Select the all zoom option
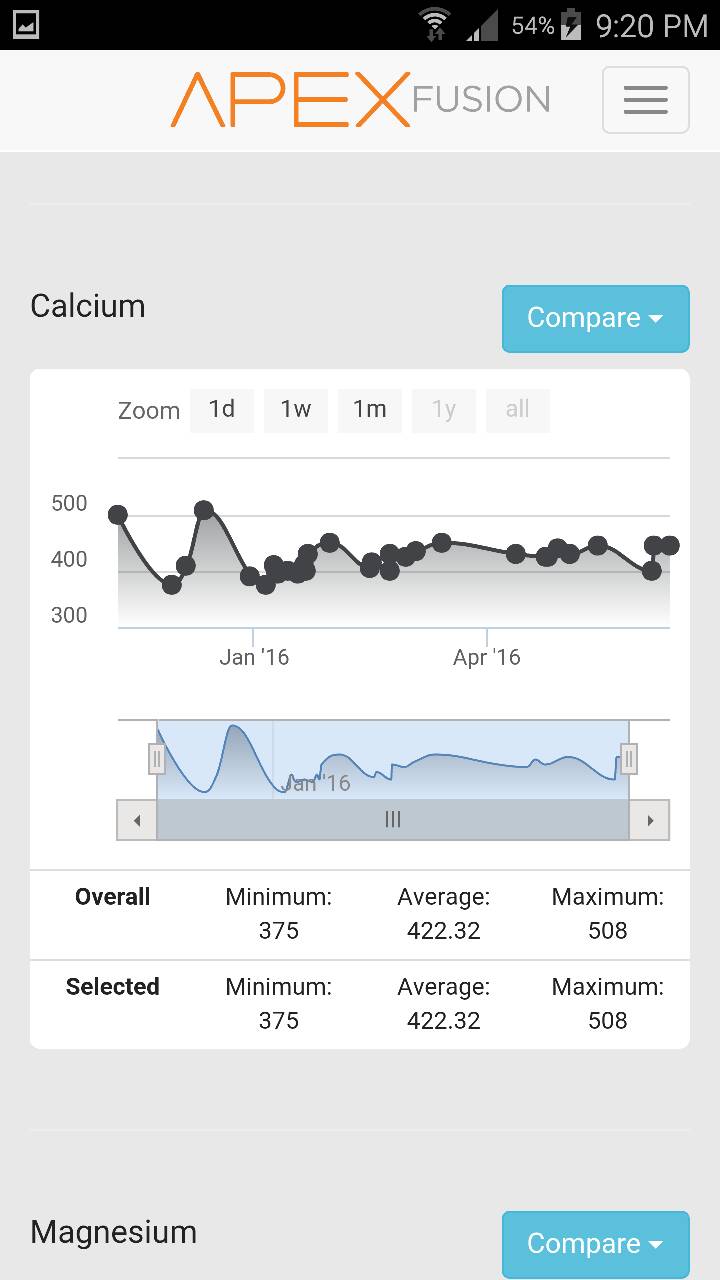This screenshot has width=720, height=1280. 517,410
